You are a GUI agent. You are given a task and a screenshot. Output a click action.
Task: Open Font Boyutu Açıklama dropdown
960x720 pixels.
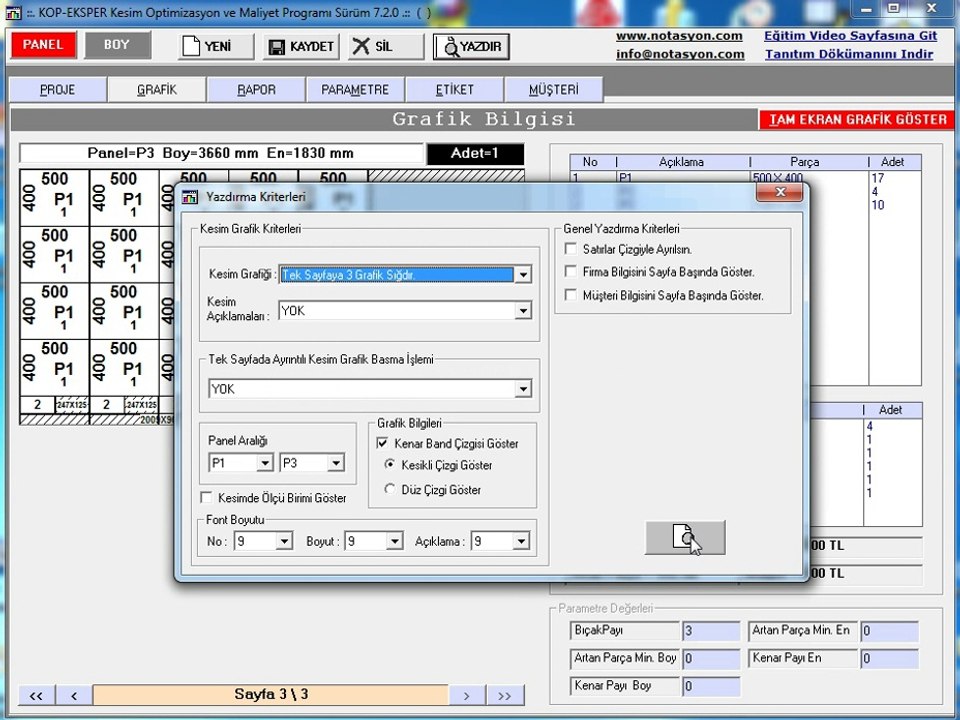(521, 541)
